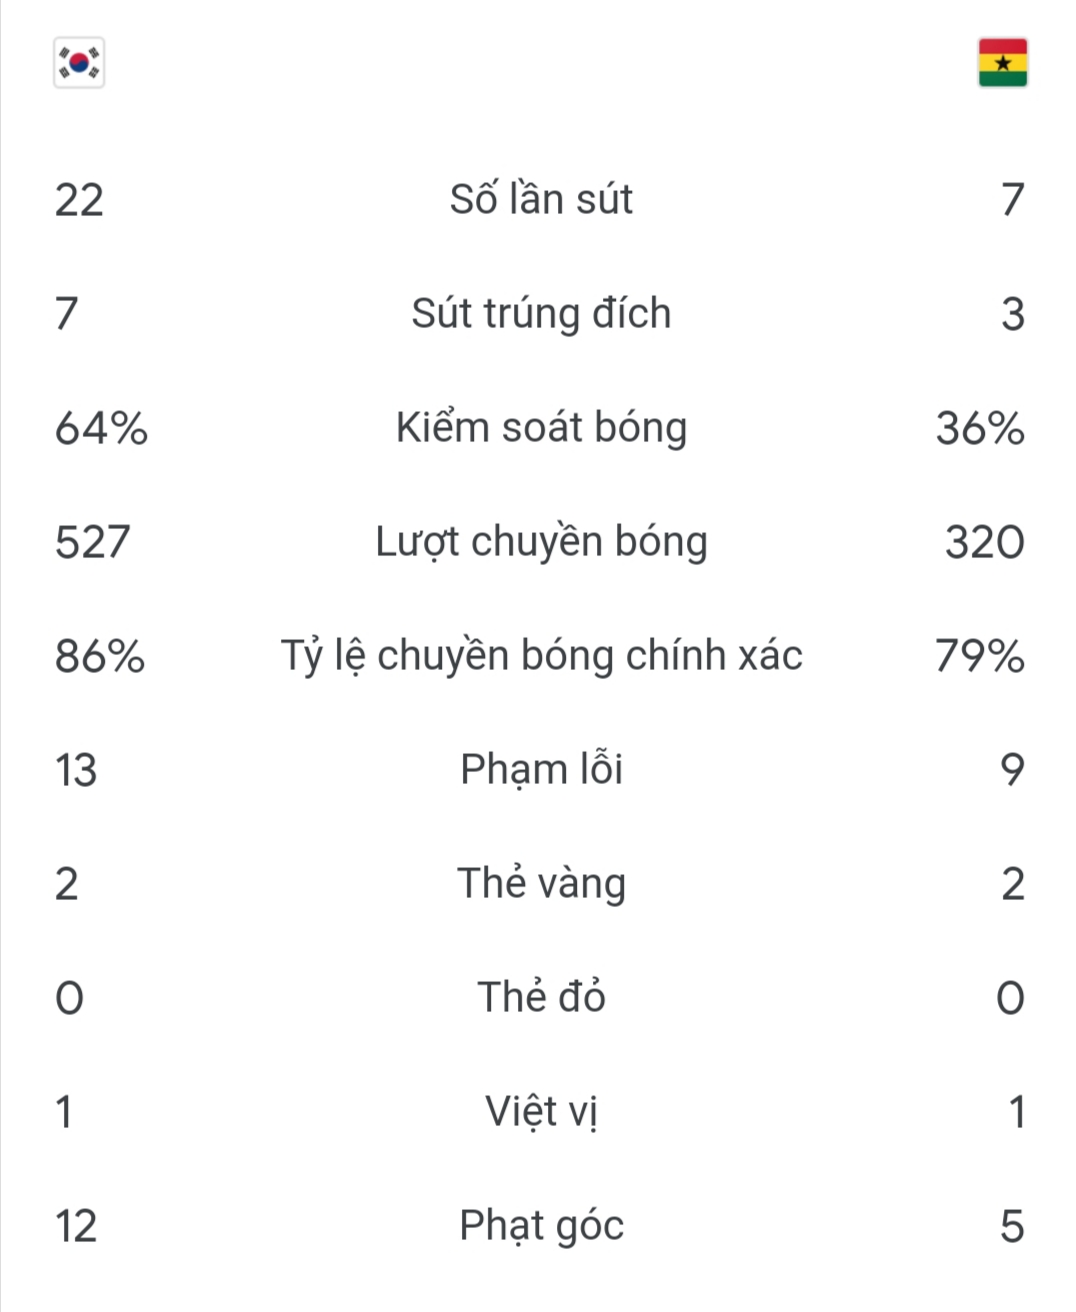1076x1312 pixels.
Task: Select the "Số lần sút" stat label
Action: click(x=541, y=199)
